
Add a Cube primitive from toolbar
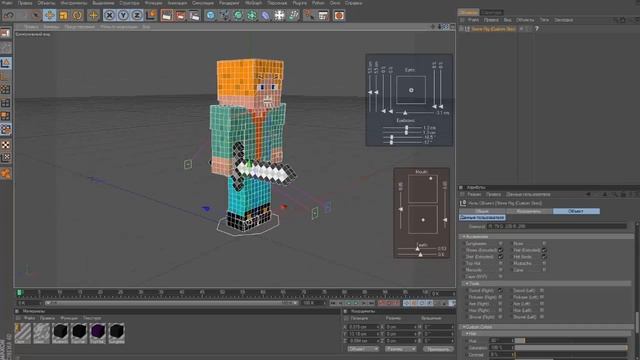click(x=210, y=16)
